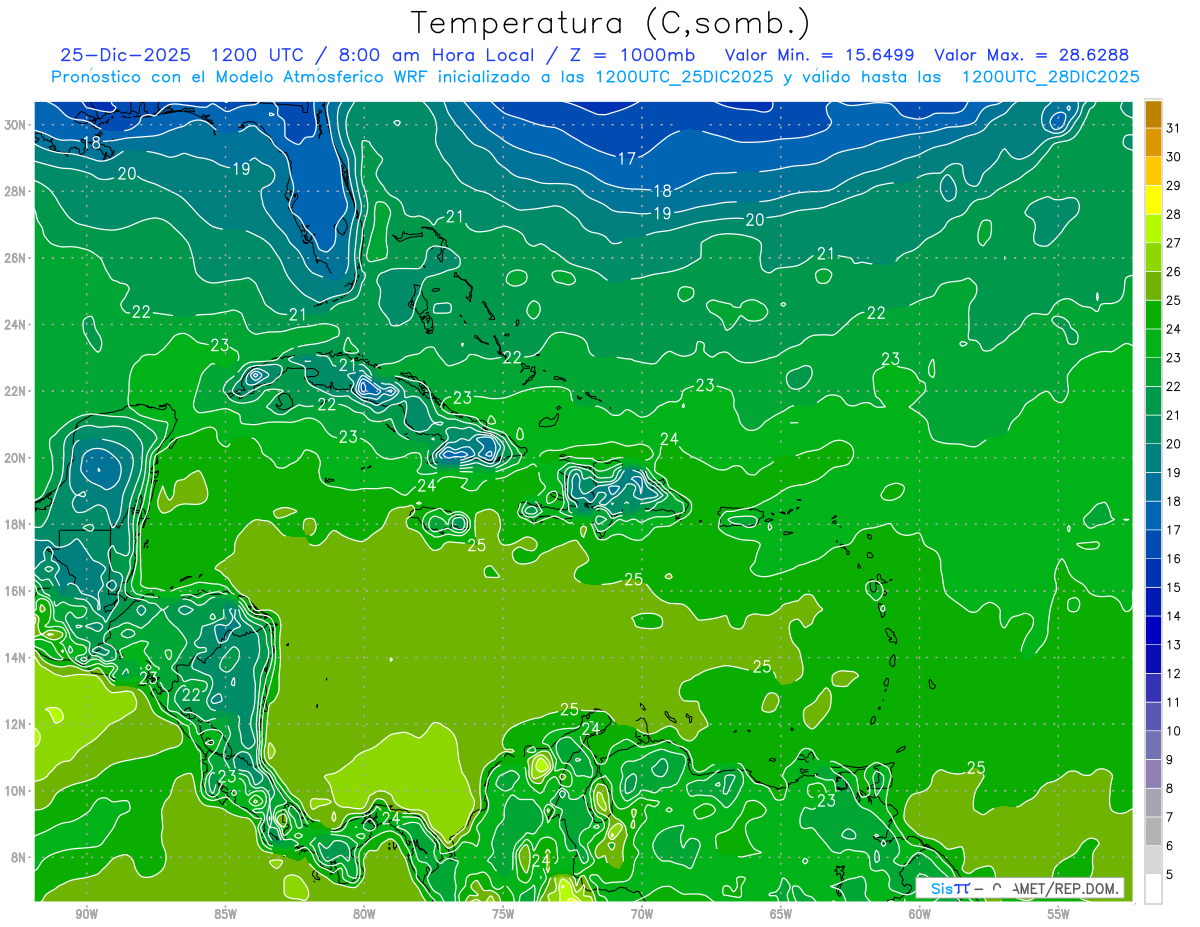
Task: Click the 90W longitude axis label
Action: (86, 914)
